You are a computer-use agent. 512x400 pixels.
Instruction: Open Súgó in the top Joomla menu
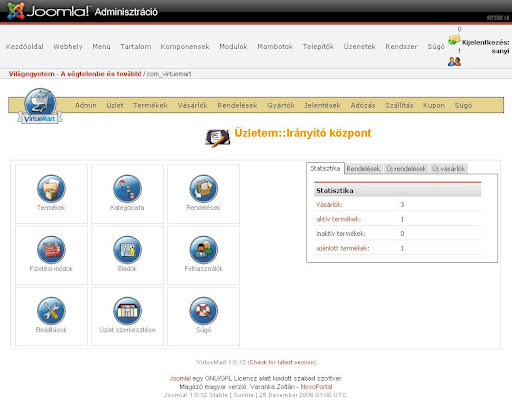tap(436, 47)
